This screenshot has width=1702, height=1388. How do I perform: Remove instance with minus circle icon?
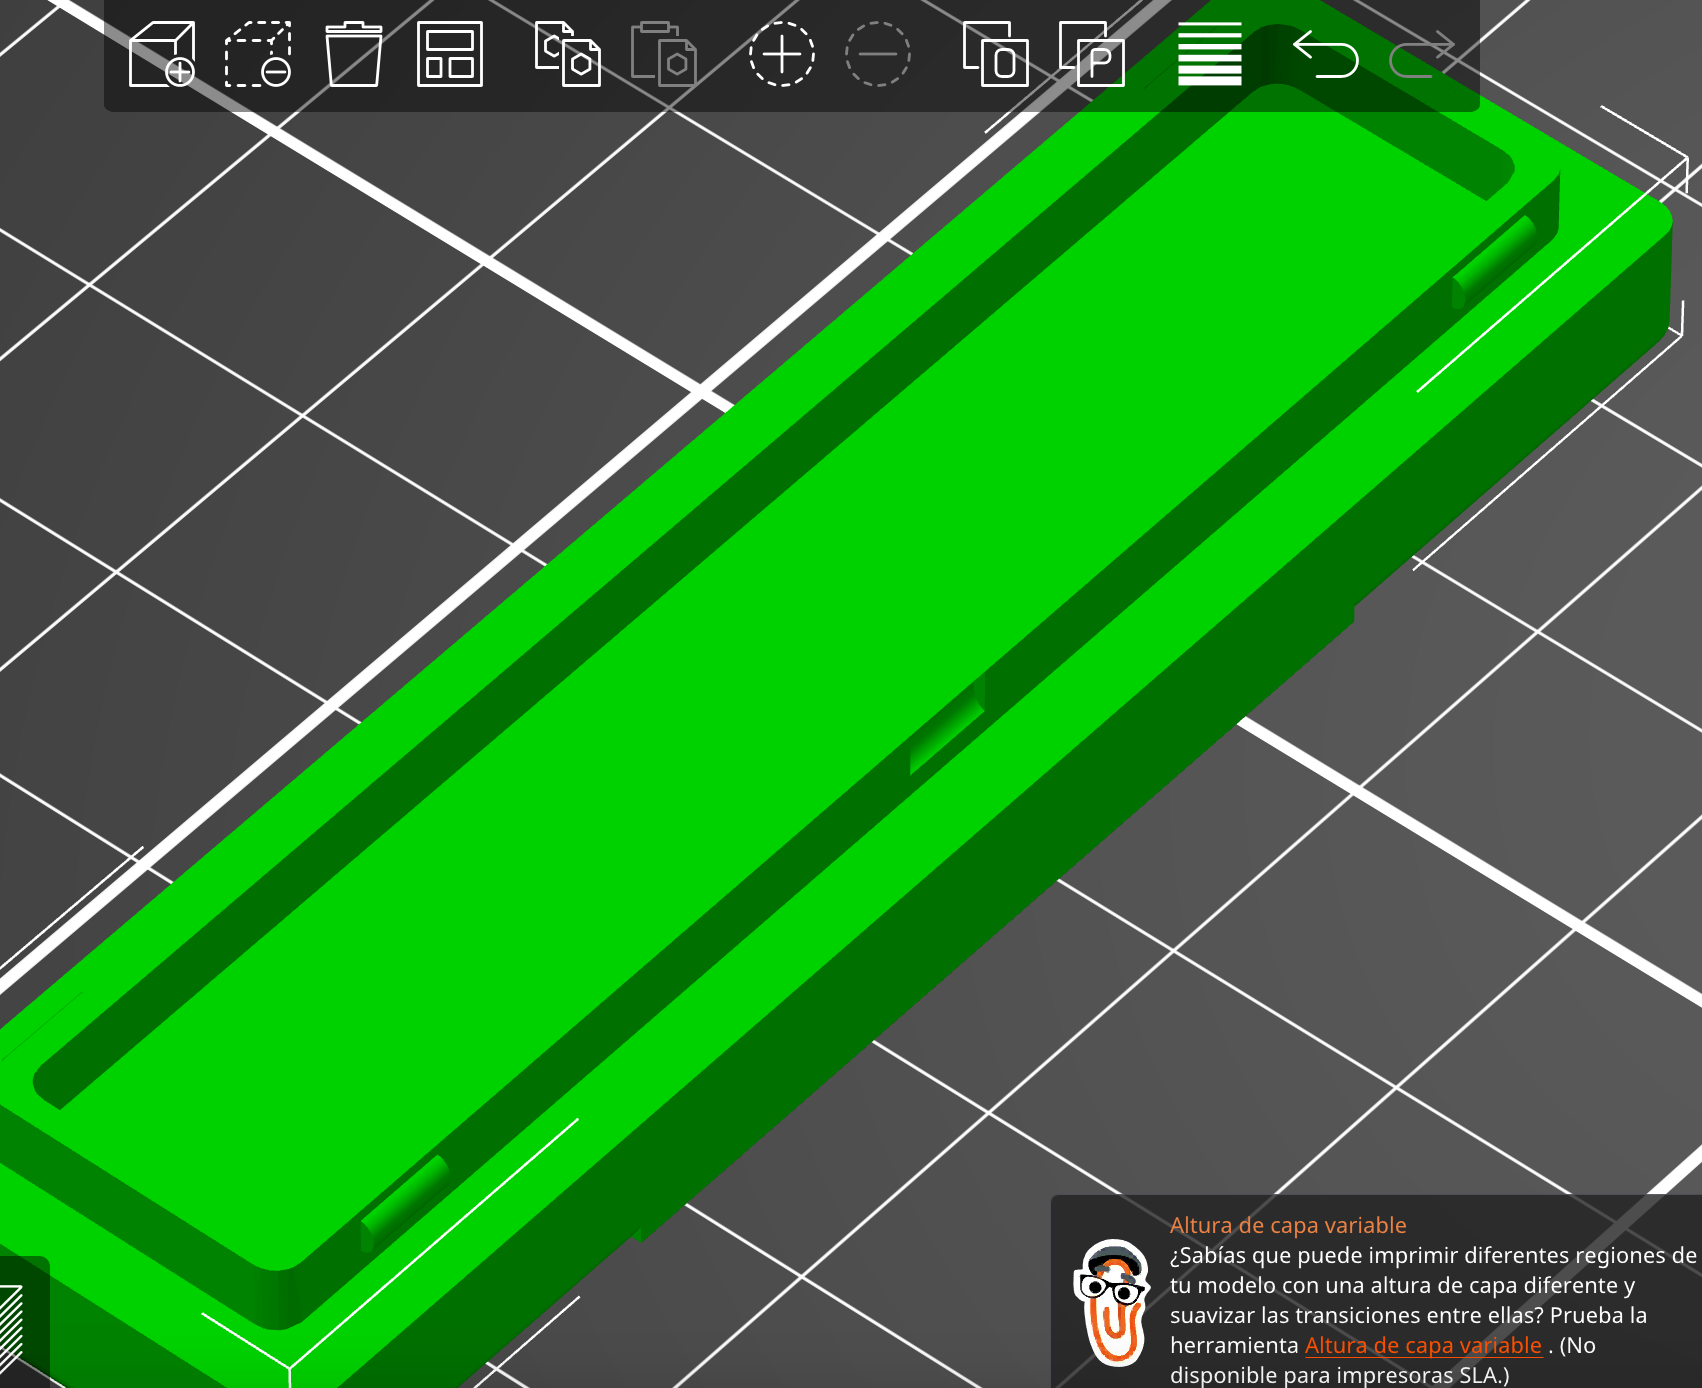point(878,54)
